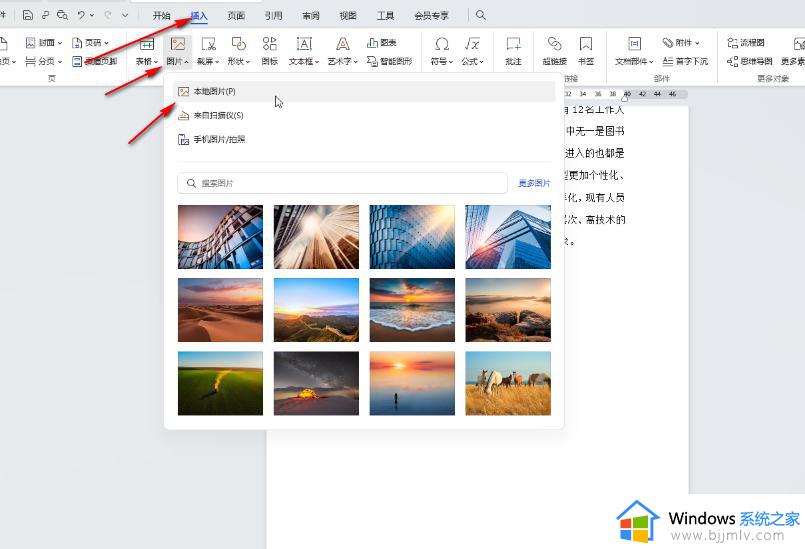Open the 更多图片 link
The height and width of the screenshot is (549, 805).
(x=534, y=183)
